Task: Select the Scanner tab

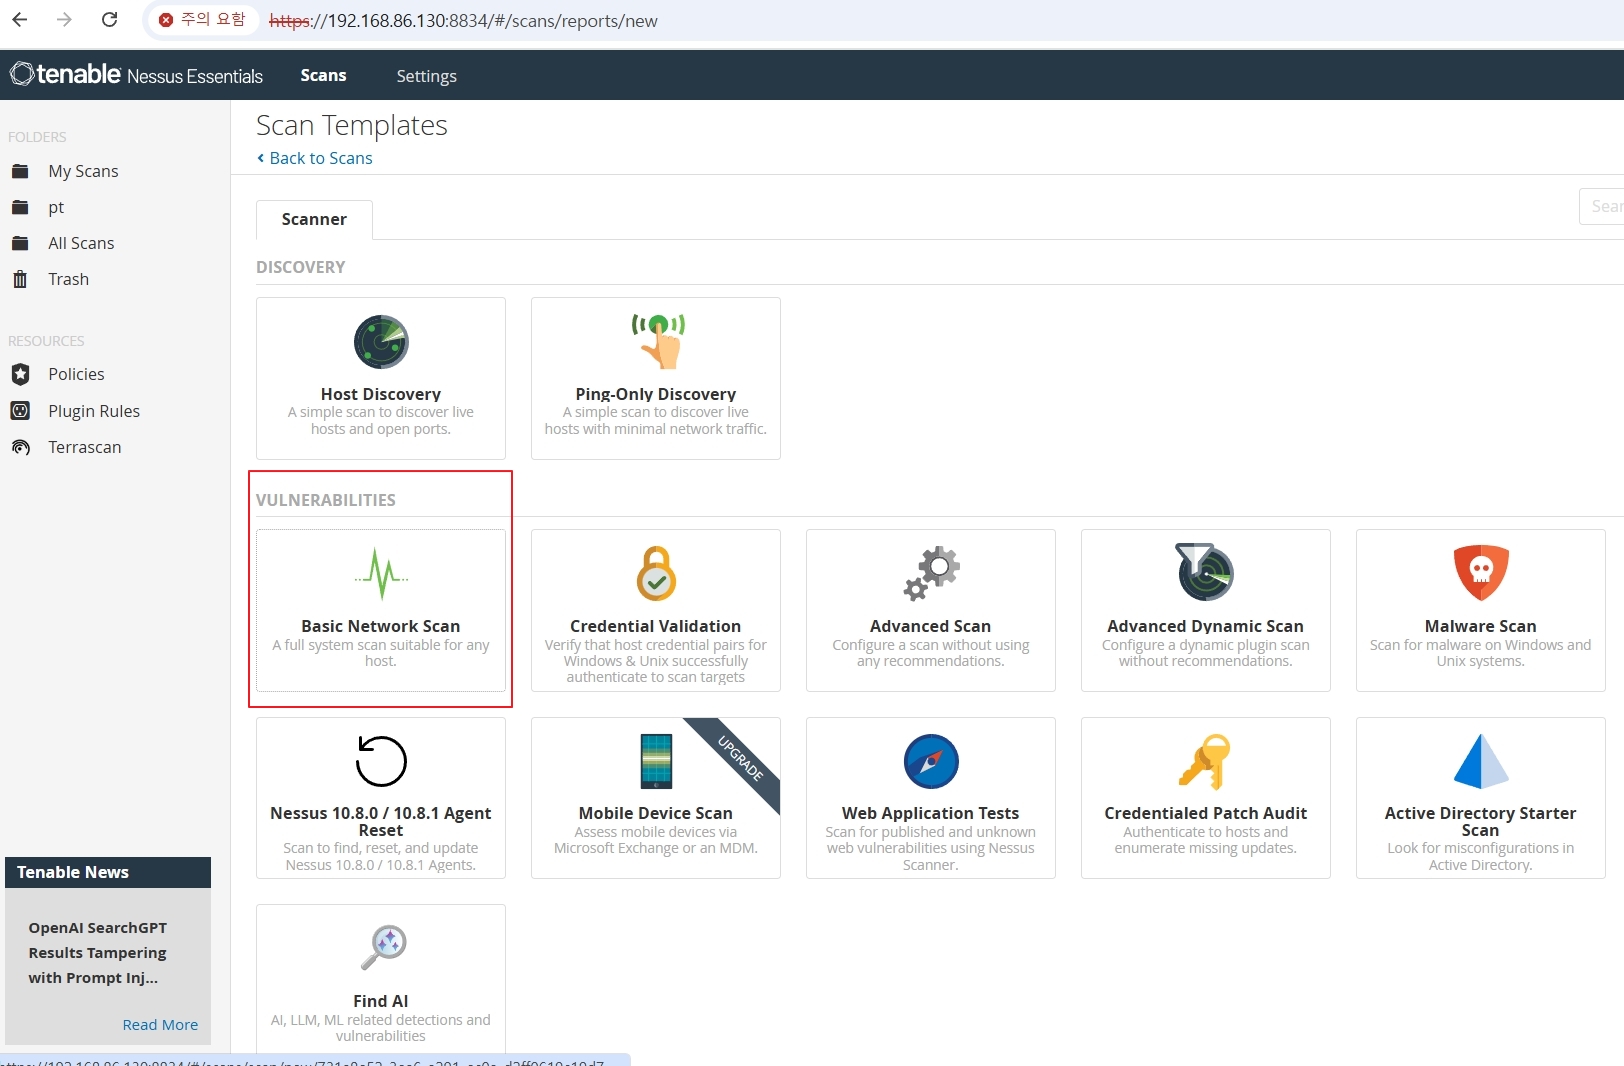Action: point(314,219)
